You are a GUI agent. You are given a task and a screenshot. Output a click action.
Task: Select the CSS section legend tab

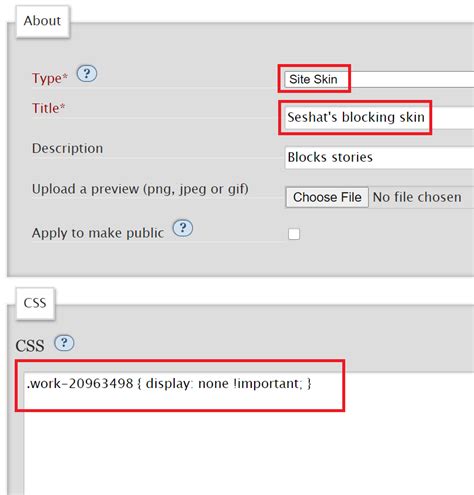click(x=35, y=303)
